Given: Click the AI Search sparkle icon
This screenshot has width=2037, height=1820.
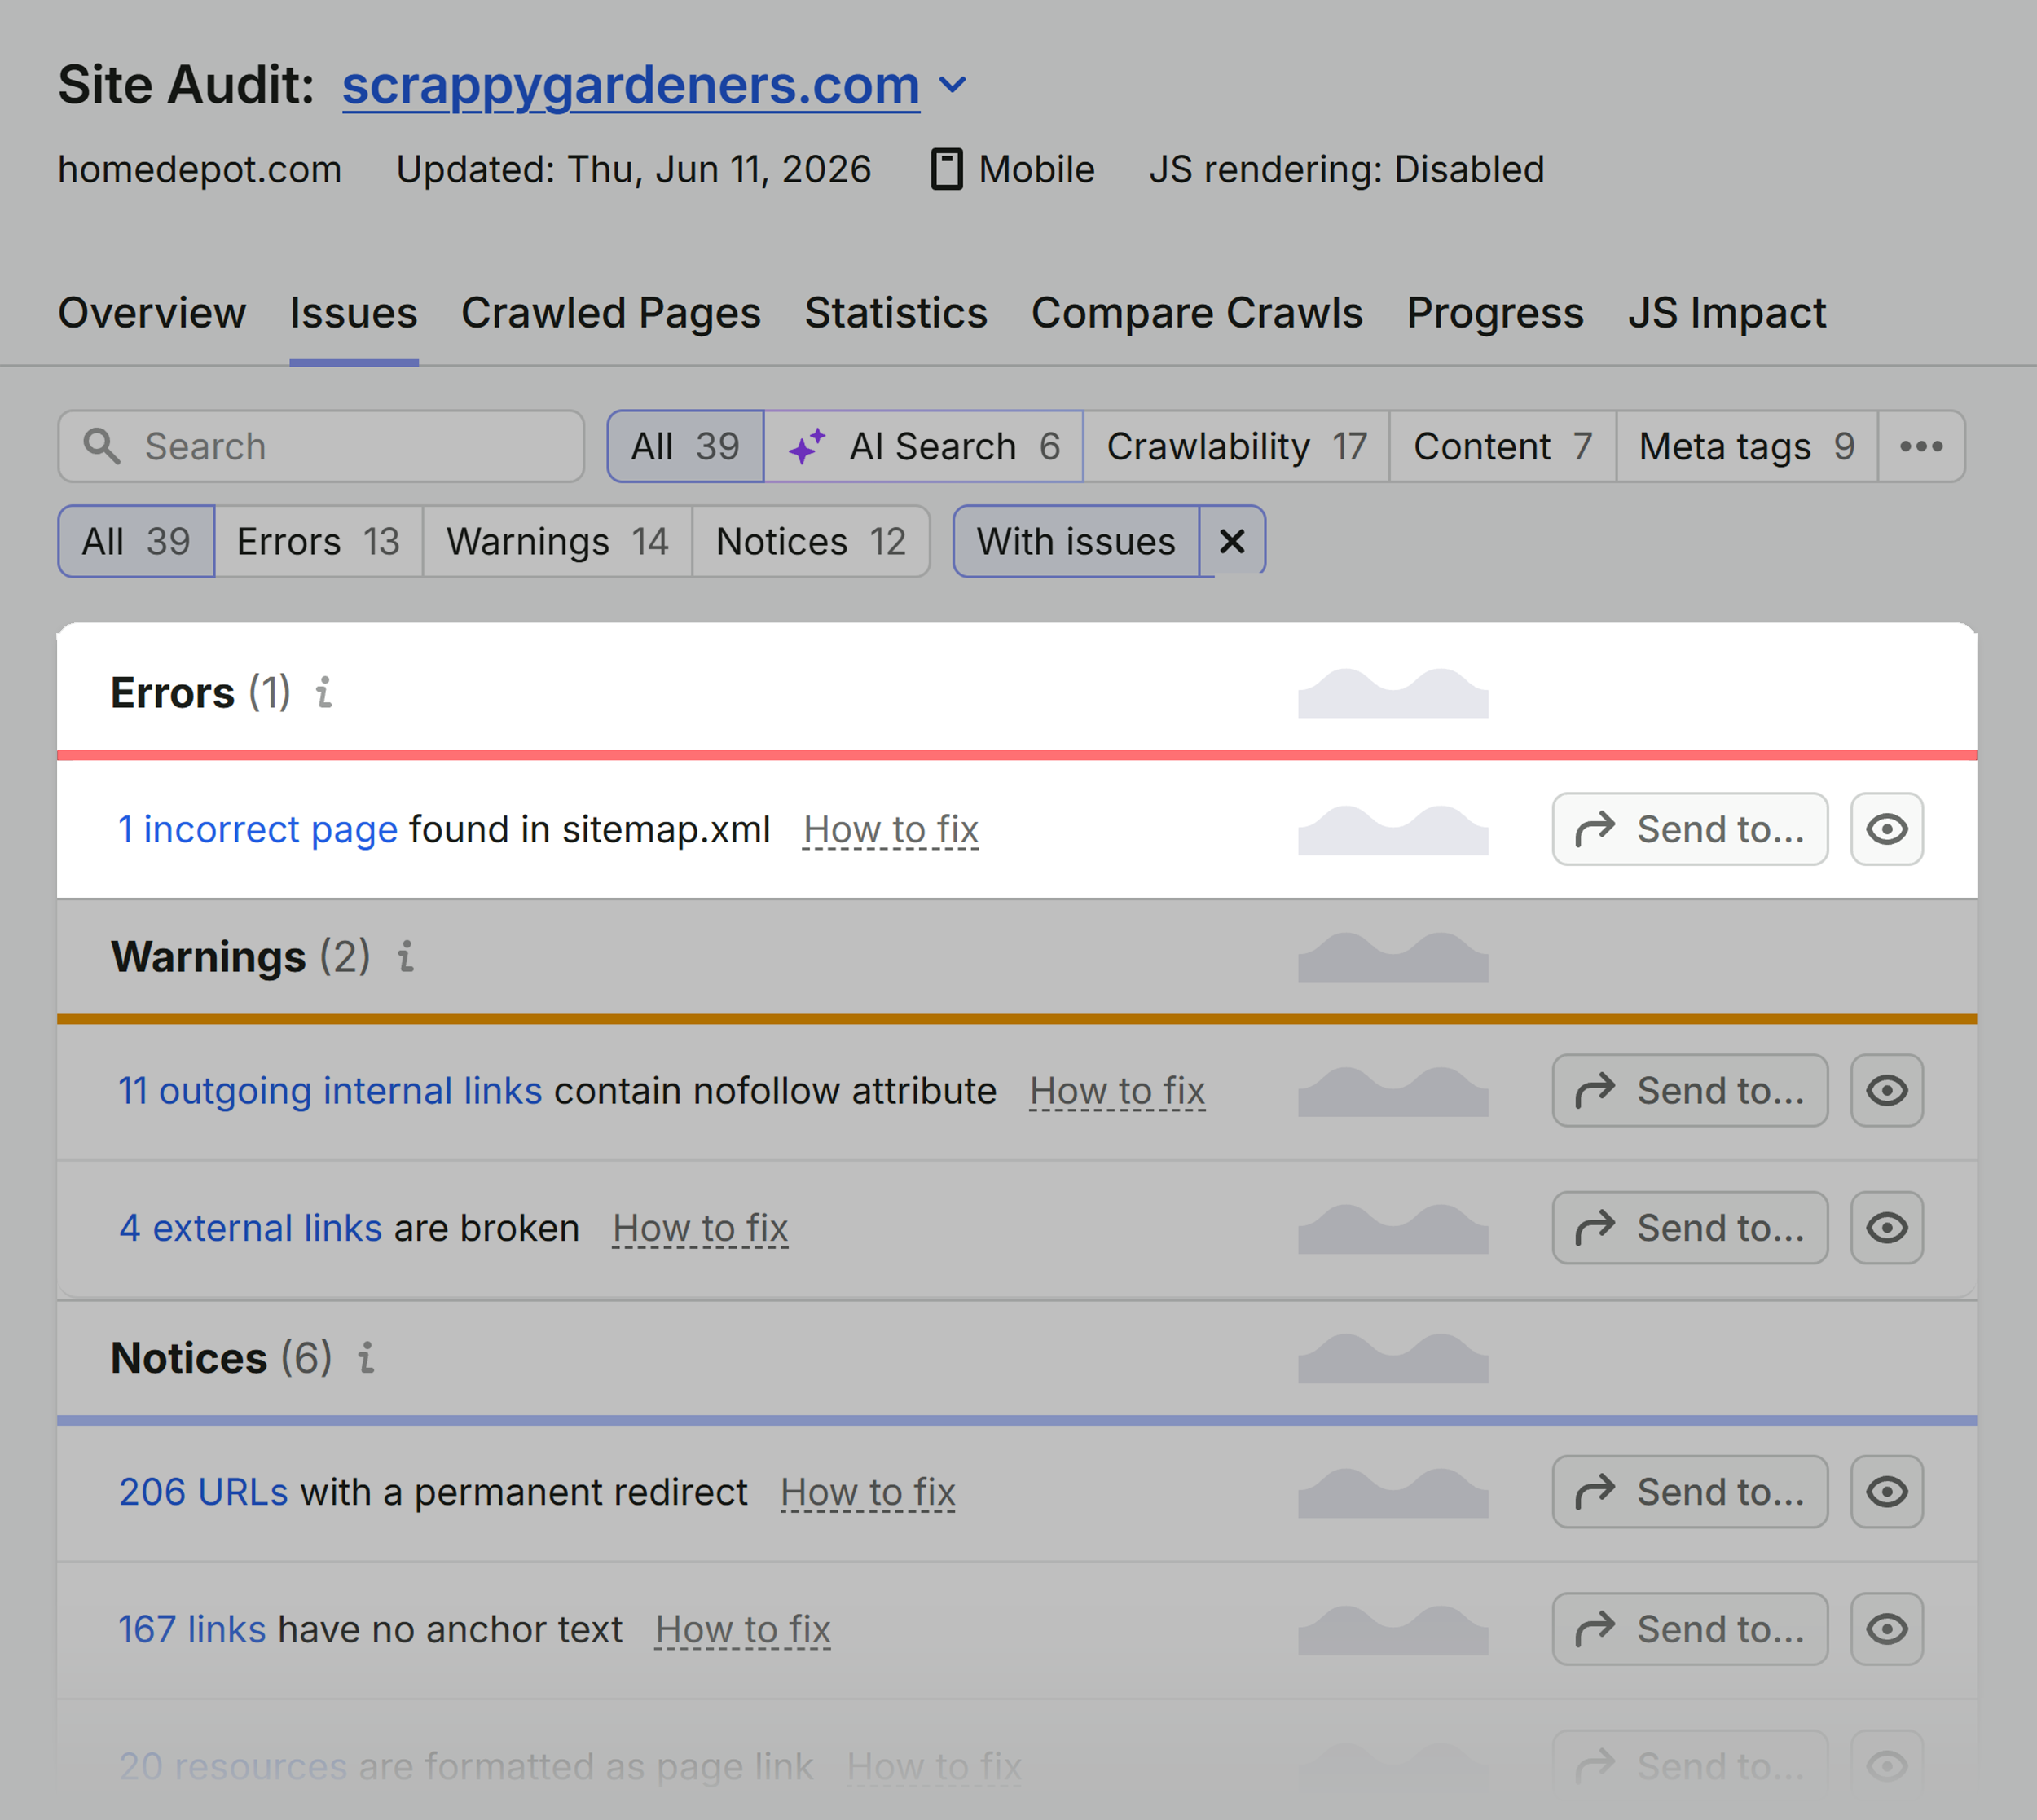Looking at the screenshot, I should point(806,446).
